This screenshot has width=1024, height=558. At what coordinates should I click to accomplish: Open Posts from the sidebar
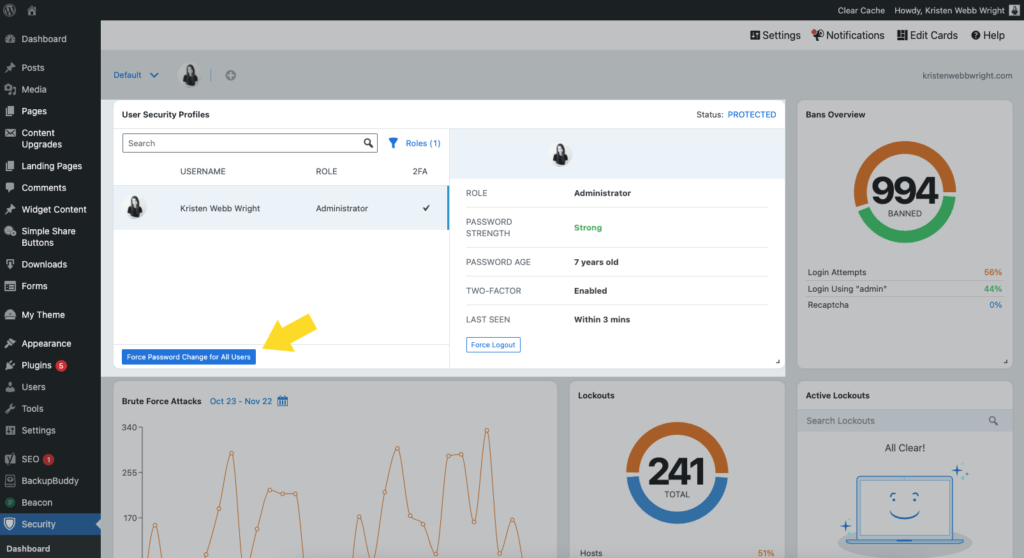pyautogui.click(x=33, y=67)
